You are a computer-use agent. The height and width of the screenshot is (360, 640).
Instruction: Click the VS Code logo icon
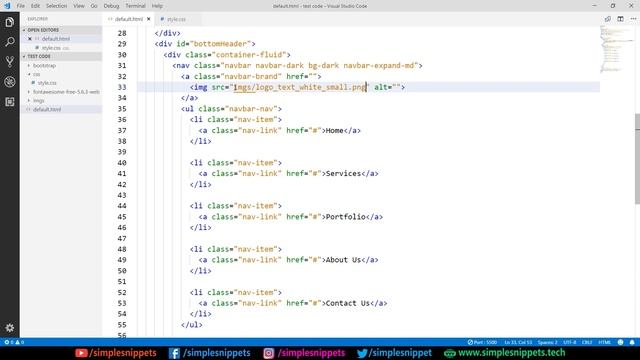tap(7, 6)
